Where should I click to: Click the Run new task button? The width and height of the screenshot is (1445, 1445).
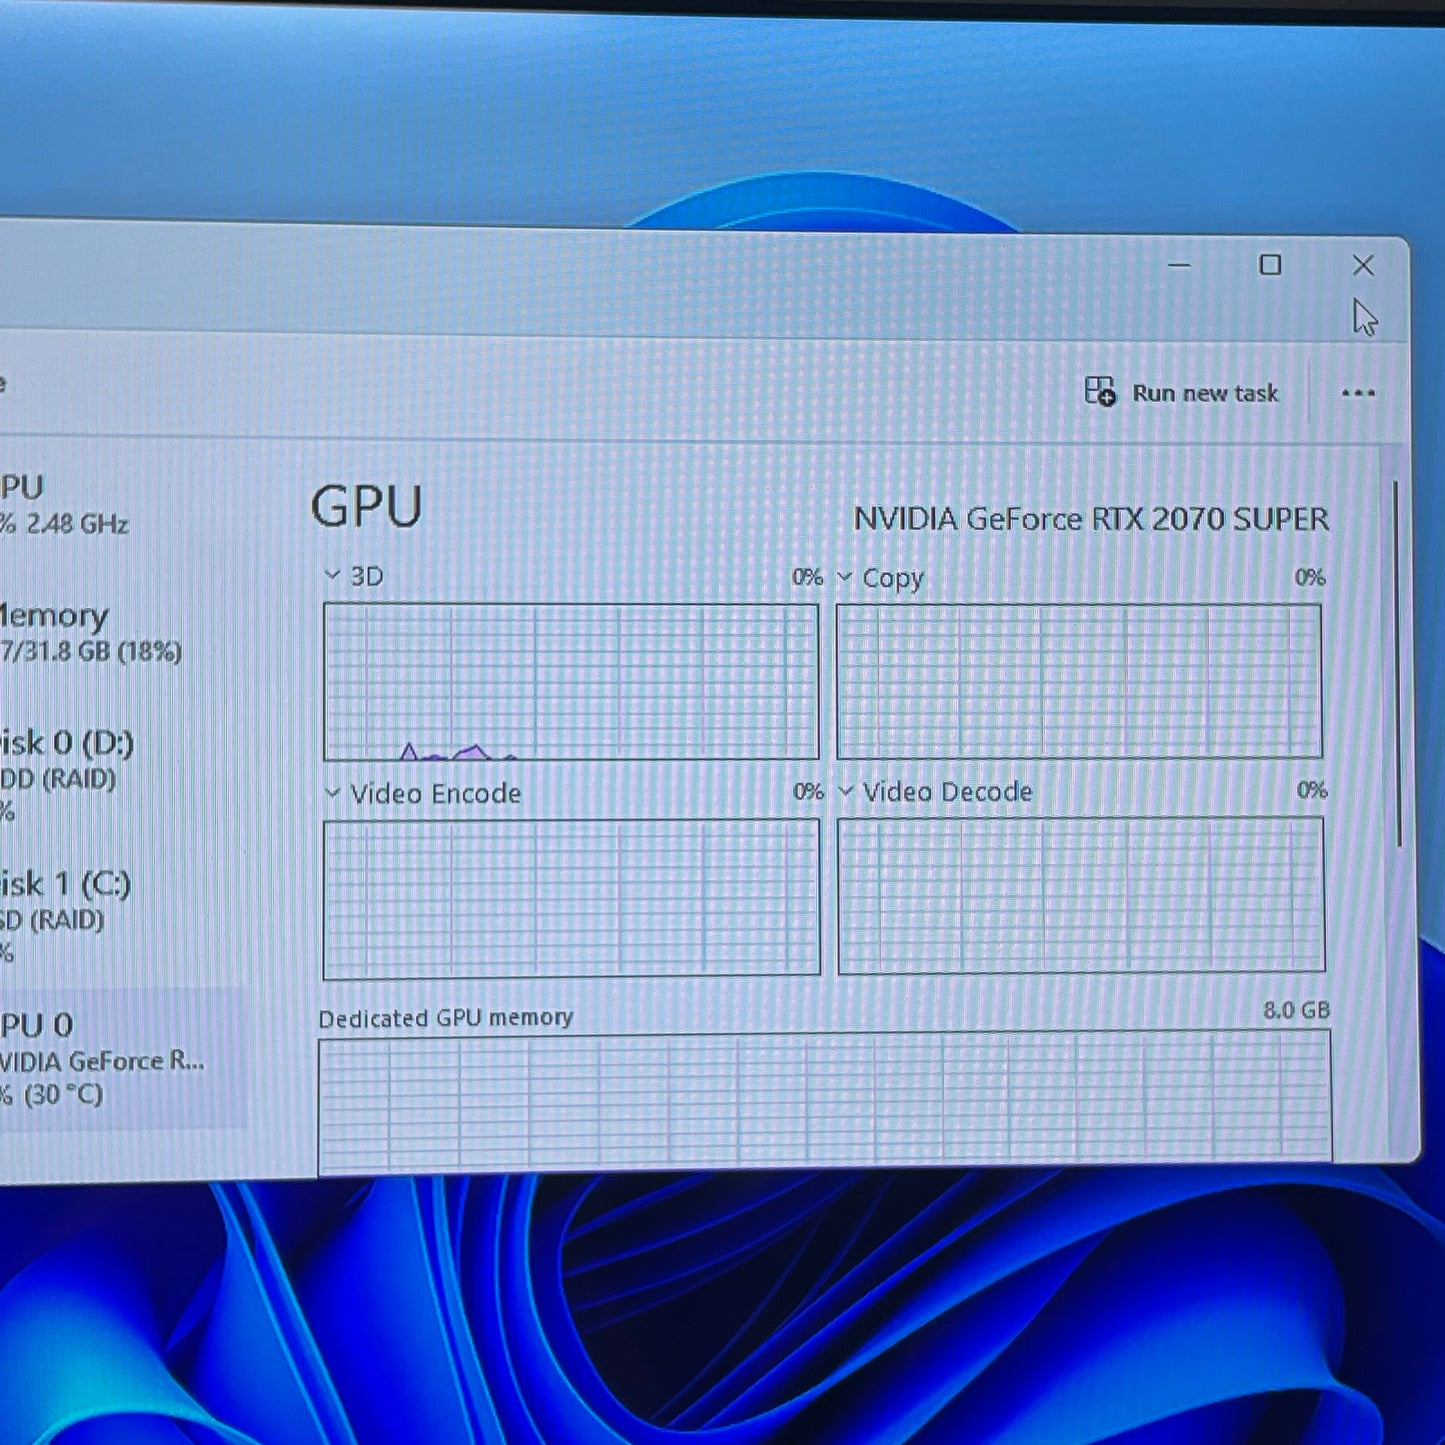1182,392
